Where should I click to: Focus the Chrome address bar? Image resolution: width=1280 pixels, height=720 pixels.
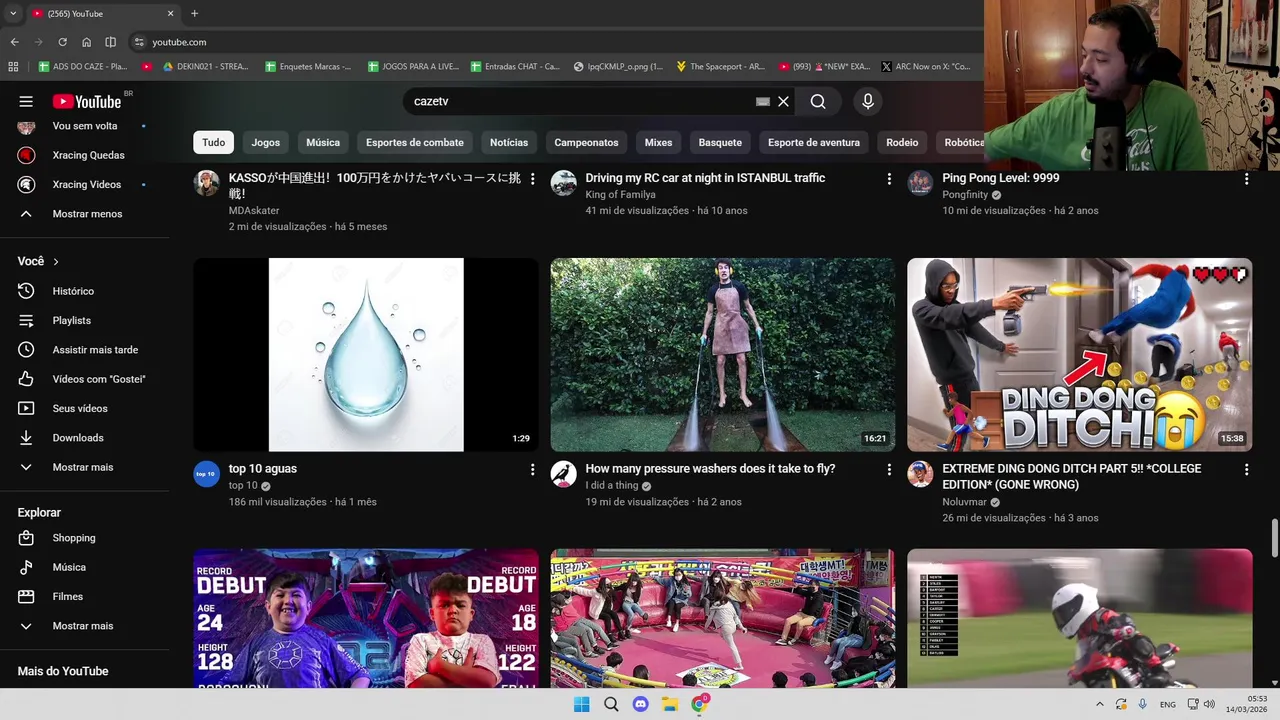pos(560,42)
